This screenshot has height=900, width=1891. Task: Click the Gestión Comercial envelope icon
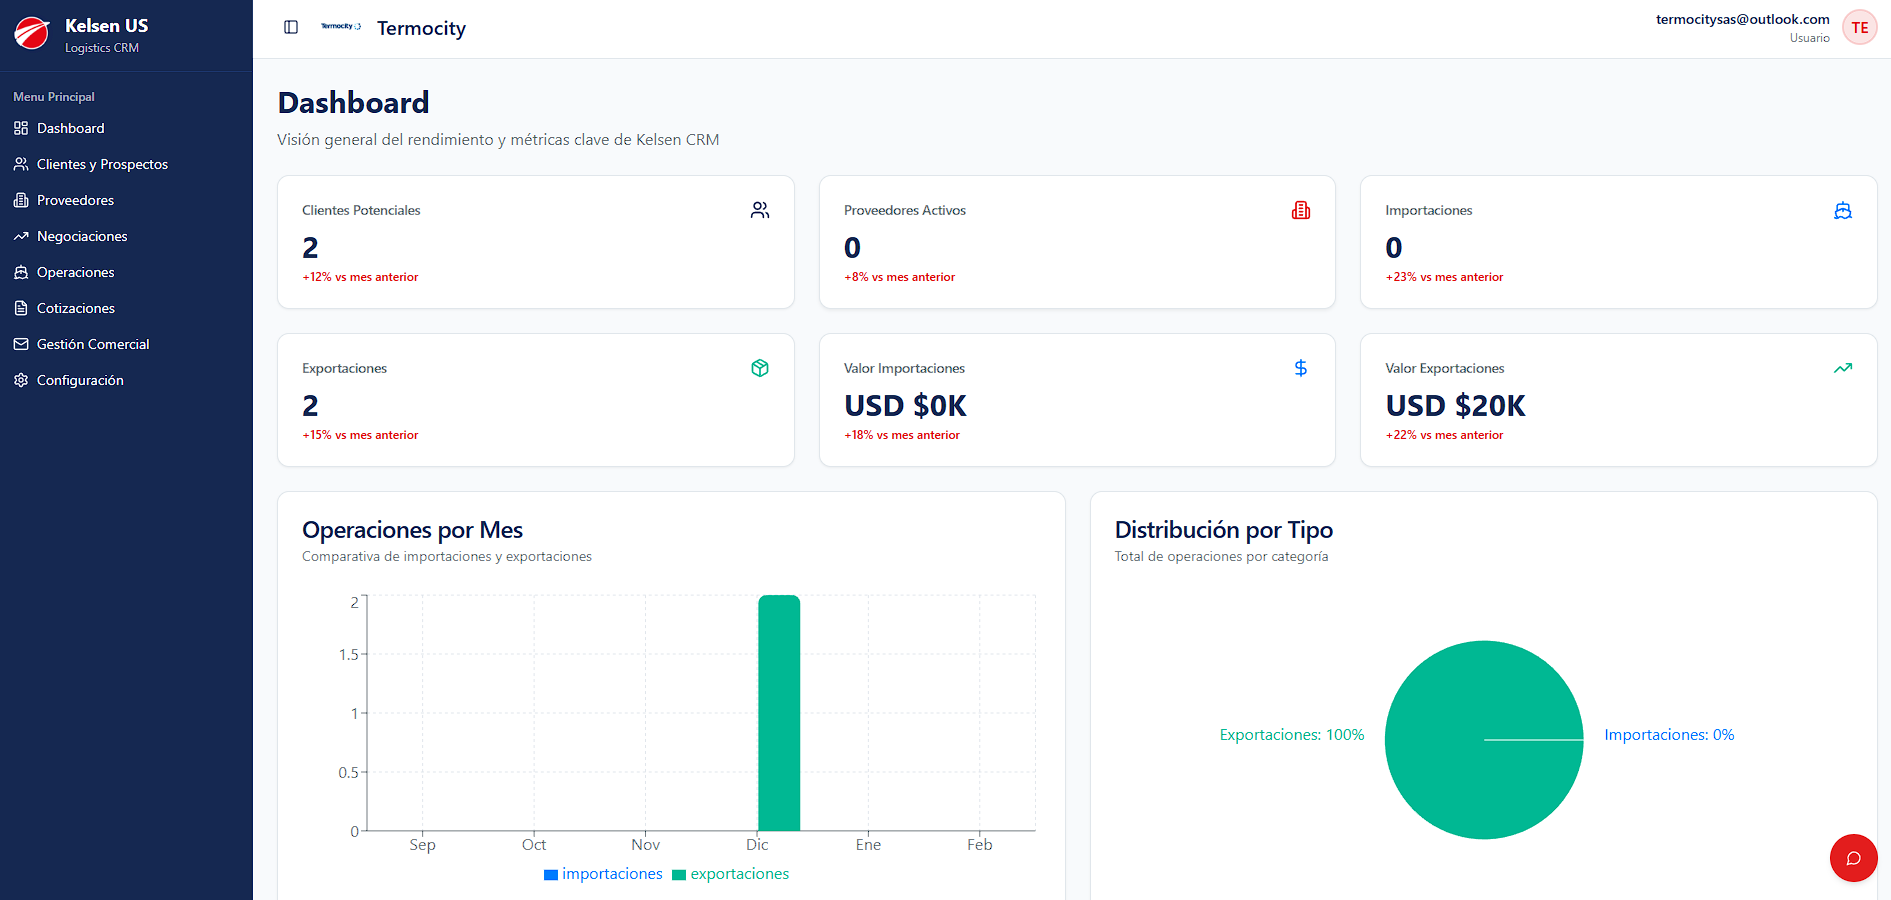click(21, 344)
